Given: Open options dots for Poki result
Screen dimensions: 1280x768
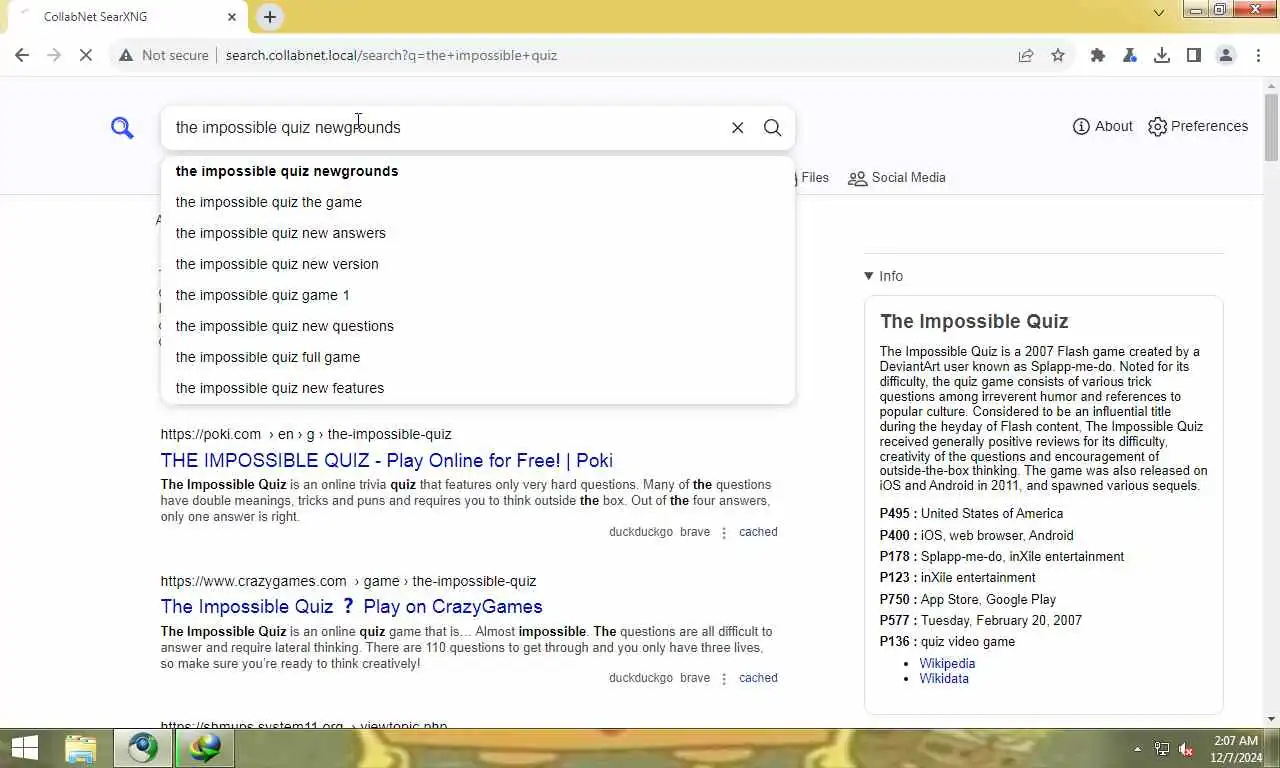Looking at the screenshot, I should 724,532.
